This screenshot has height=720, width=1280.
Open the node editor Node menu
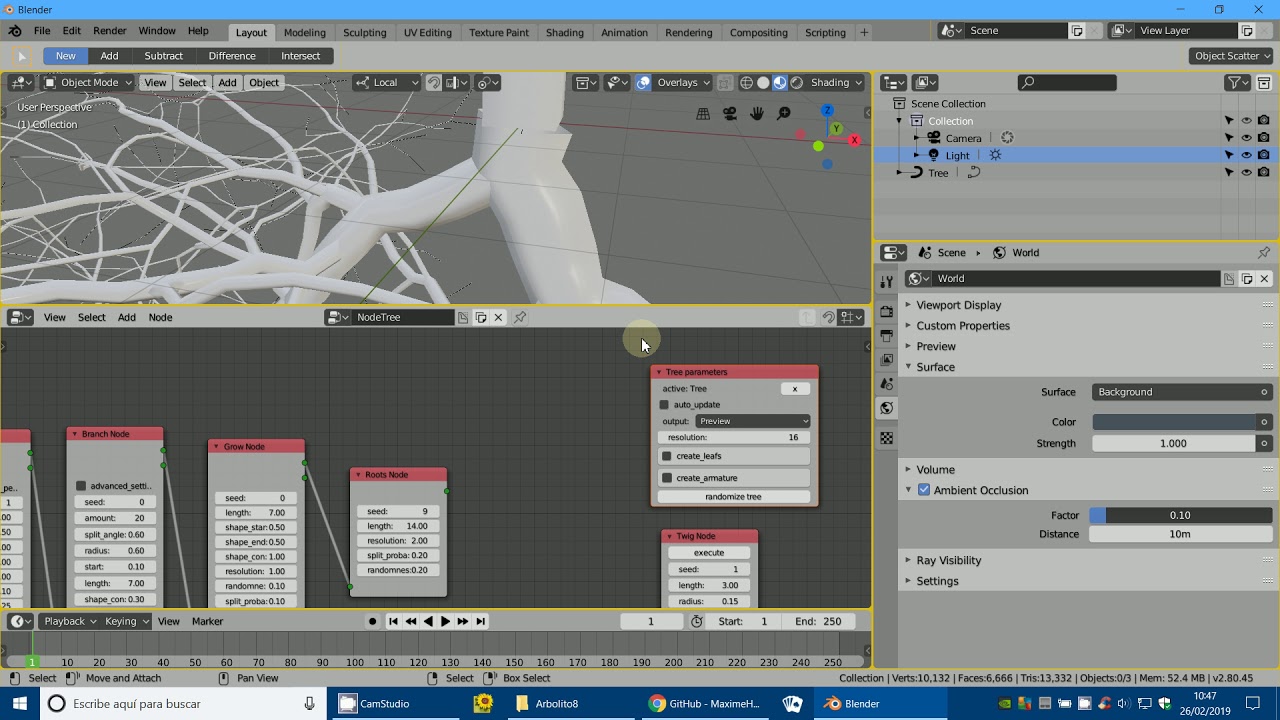(x=160, y=317)
